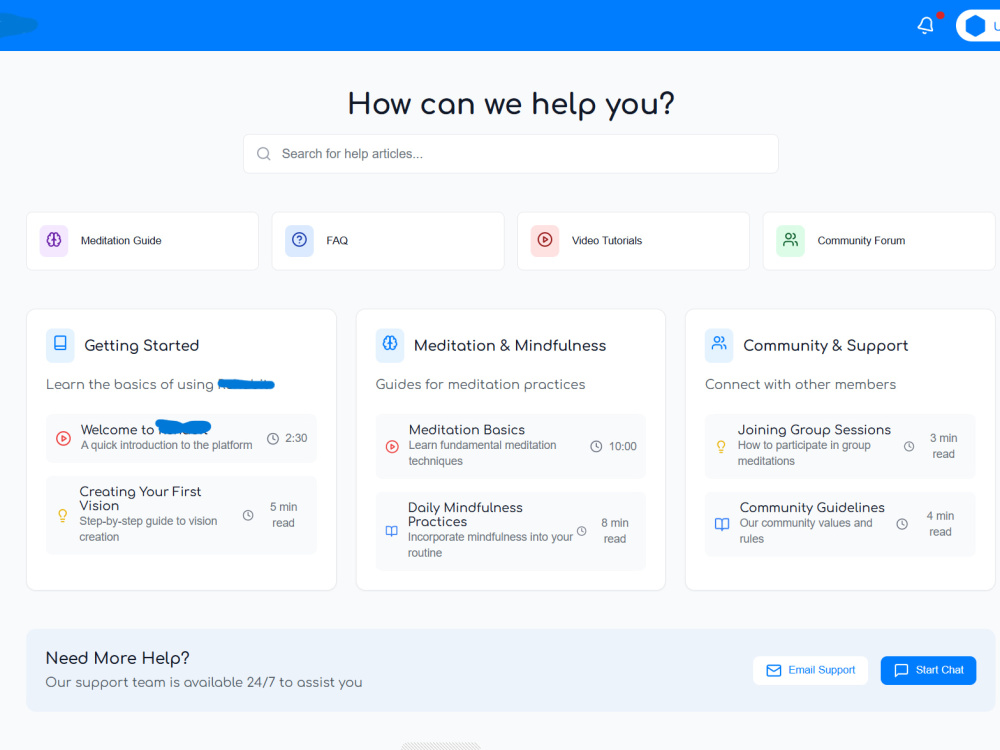Image resolution: width=1000 pixels, height=750 pixels.
Task: Select 'Connect with other members' text
Action: point(800,385)
